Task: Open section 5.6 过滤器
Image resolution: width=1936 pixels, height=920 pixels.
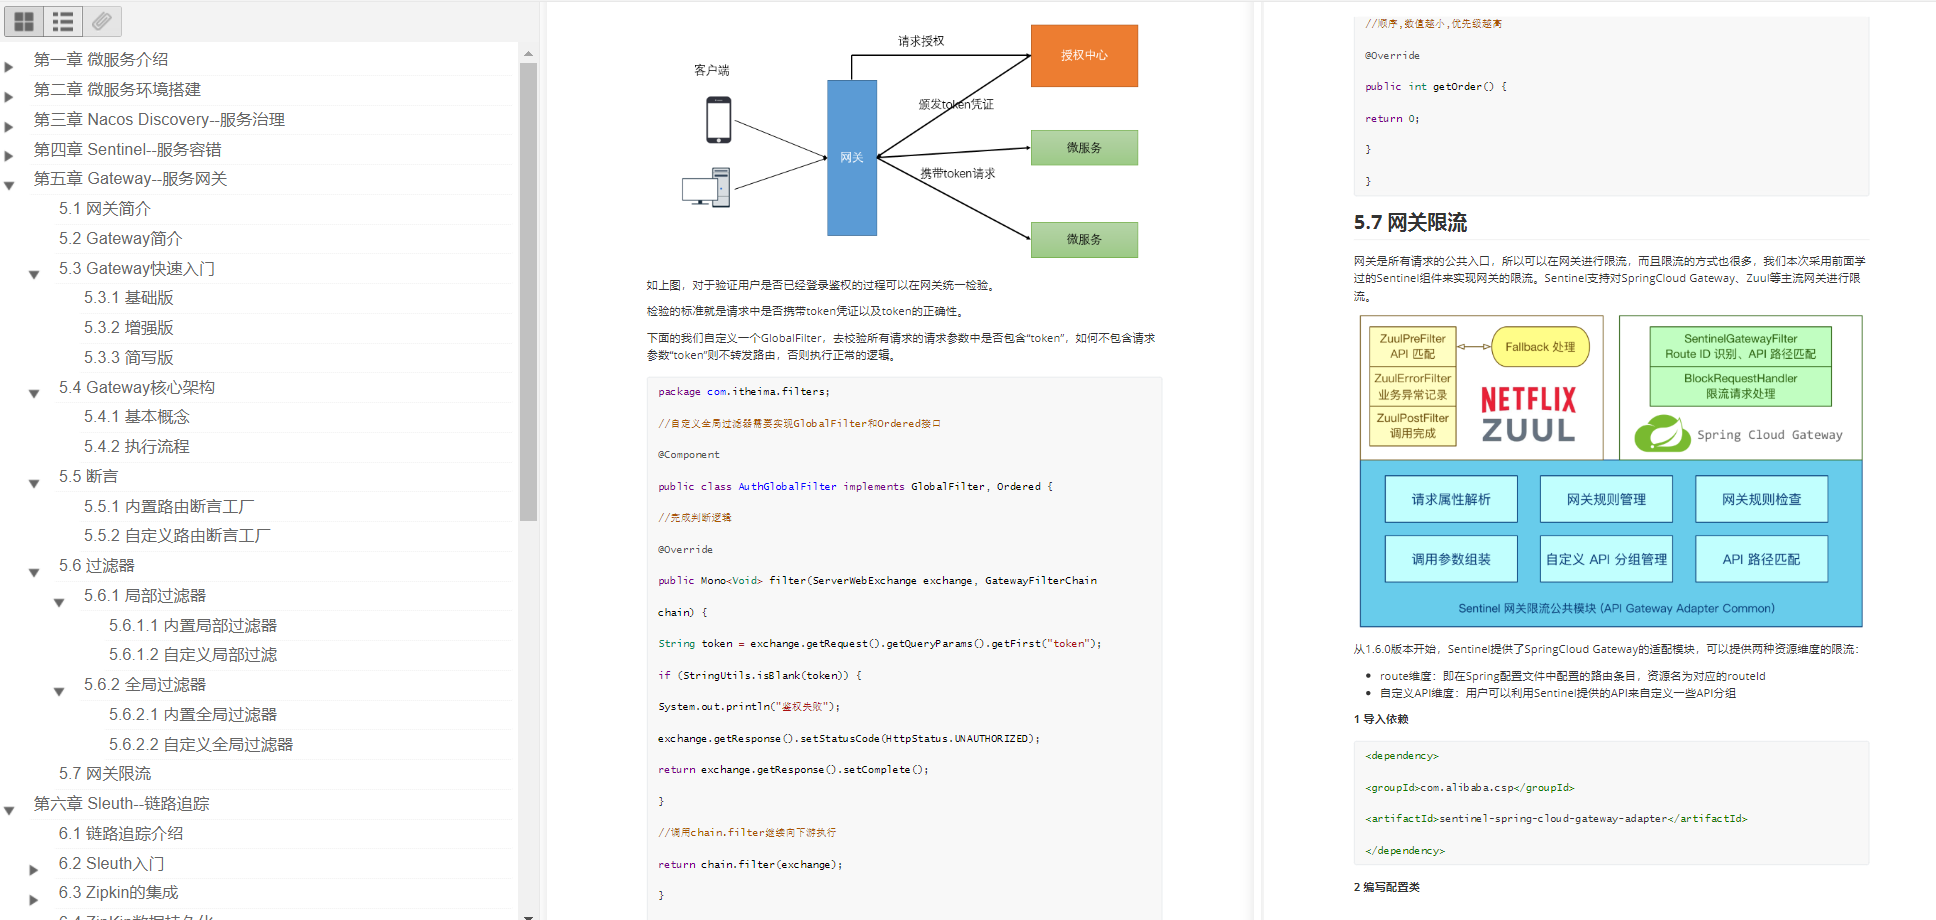Action: coord(96,566)
